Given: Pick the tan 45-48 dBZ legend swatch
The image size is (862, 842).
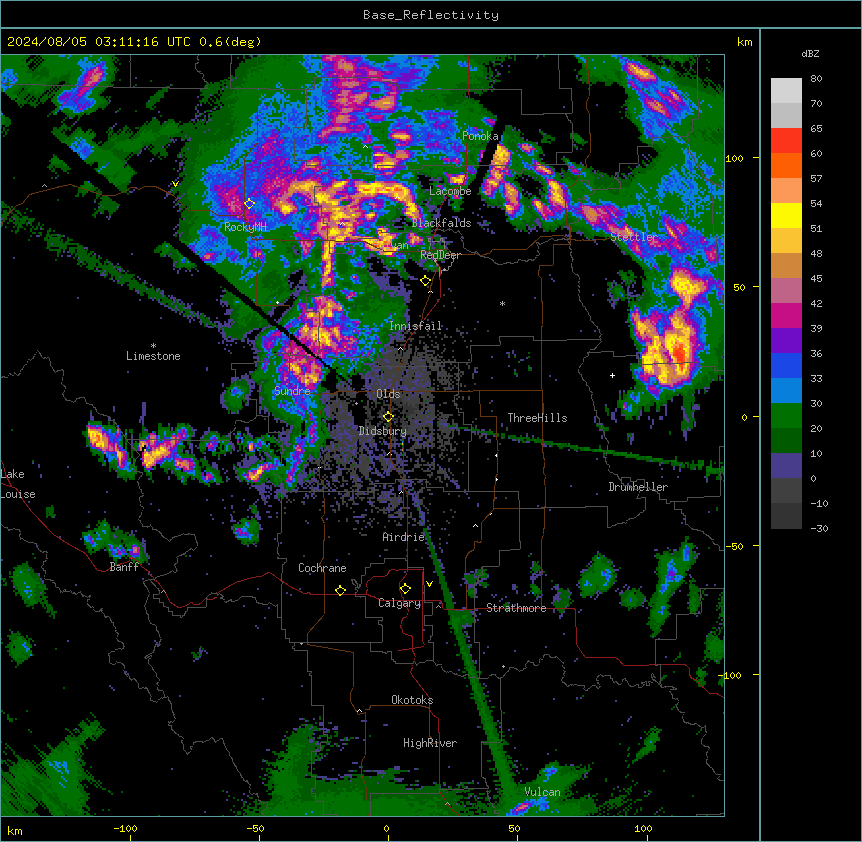Looking at the screenshot, I should tap(786, 265).
